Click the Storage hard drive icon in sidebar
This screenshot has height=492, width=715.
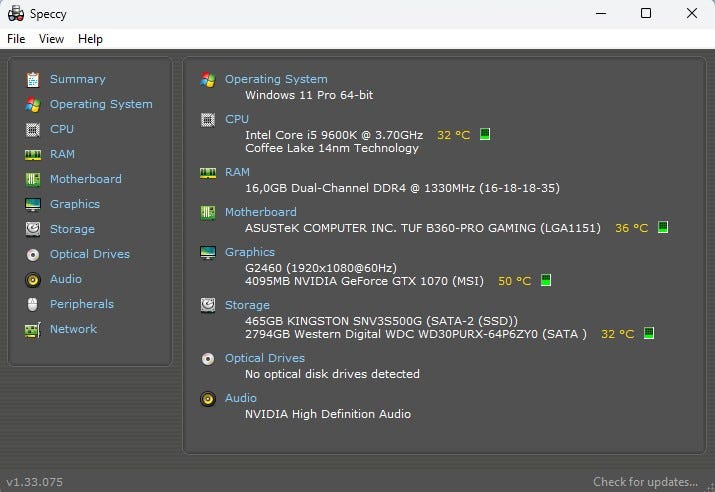tap(33, 229)
